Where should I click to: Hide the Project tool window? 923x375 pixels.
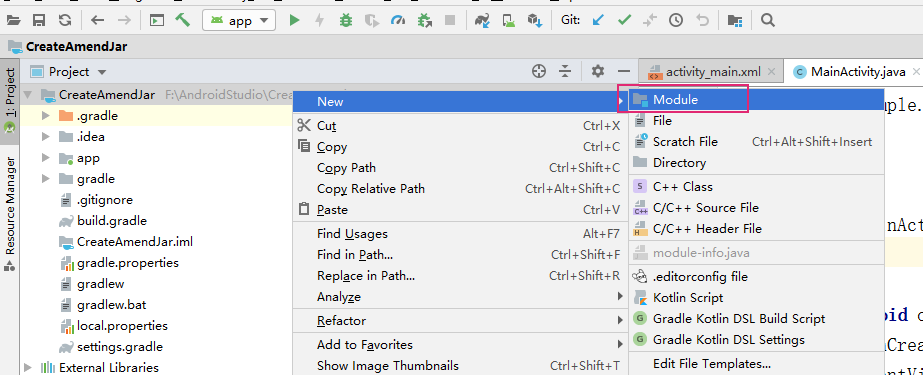[x=624, y=72]
